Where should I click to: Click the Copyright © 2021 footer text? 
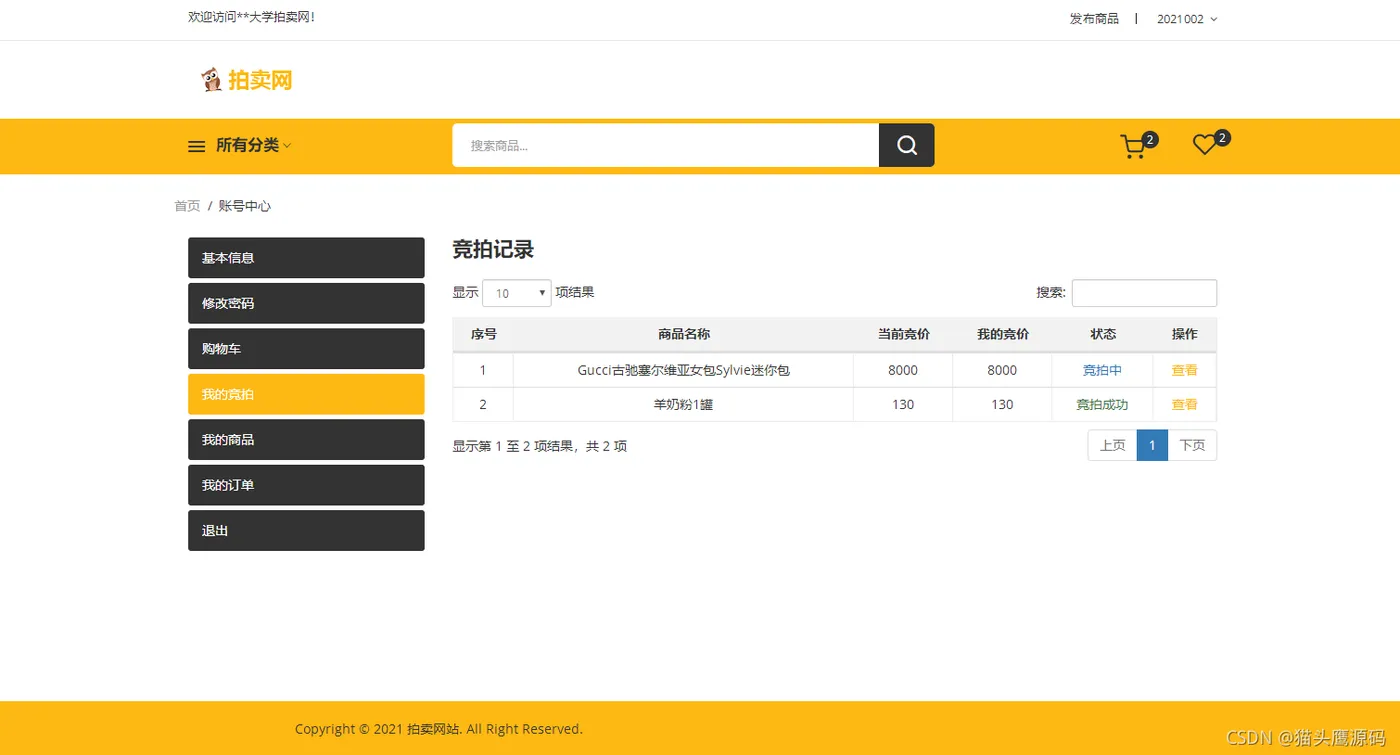(x=439, y=729)
